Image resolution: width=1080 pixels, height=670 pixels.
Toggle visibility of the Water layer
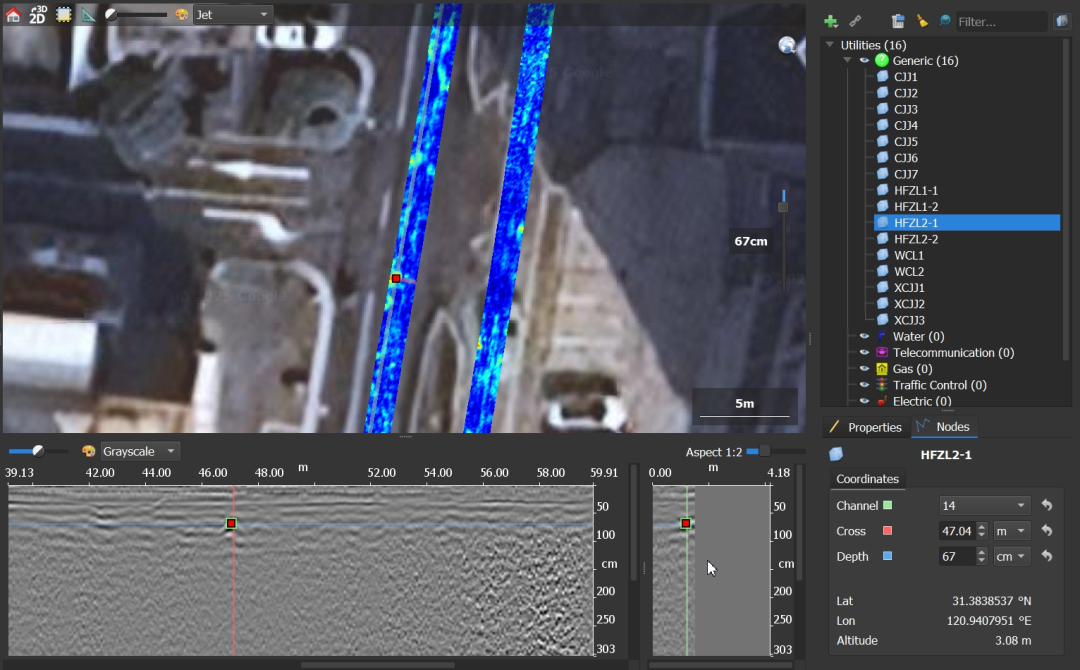[865, 337]
